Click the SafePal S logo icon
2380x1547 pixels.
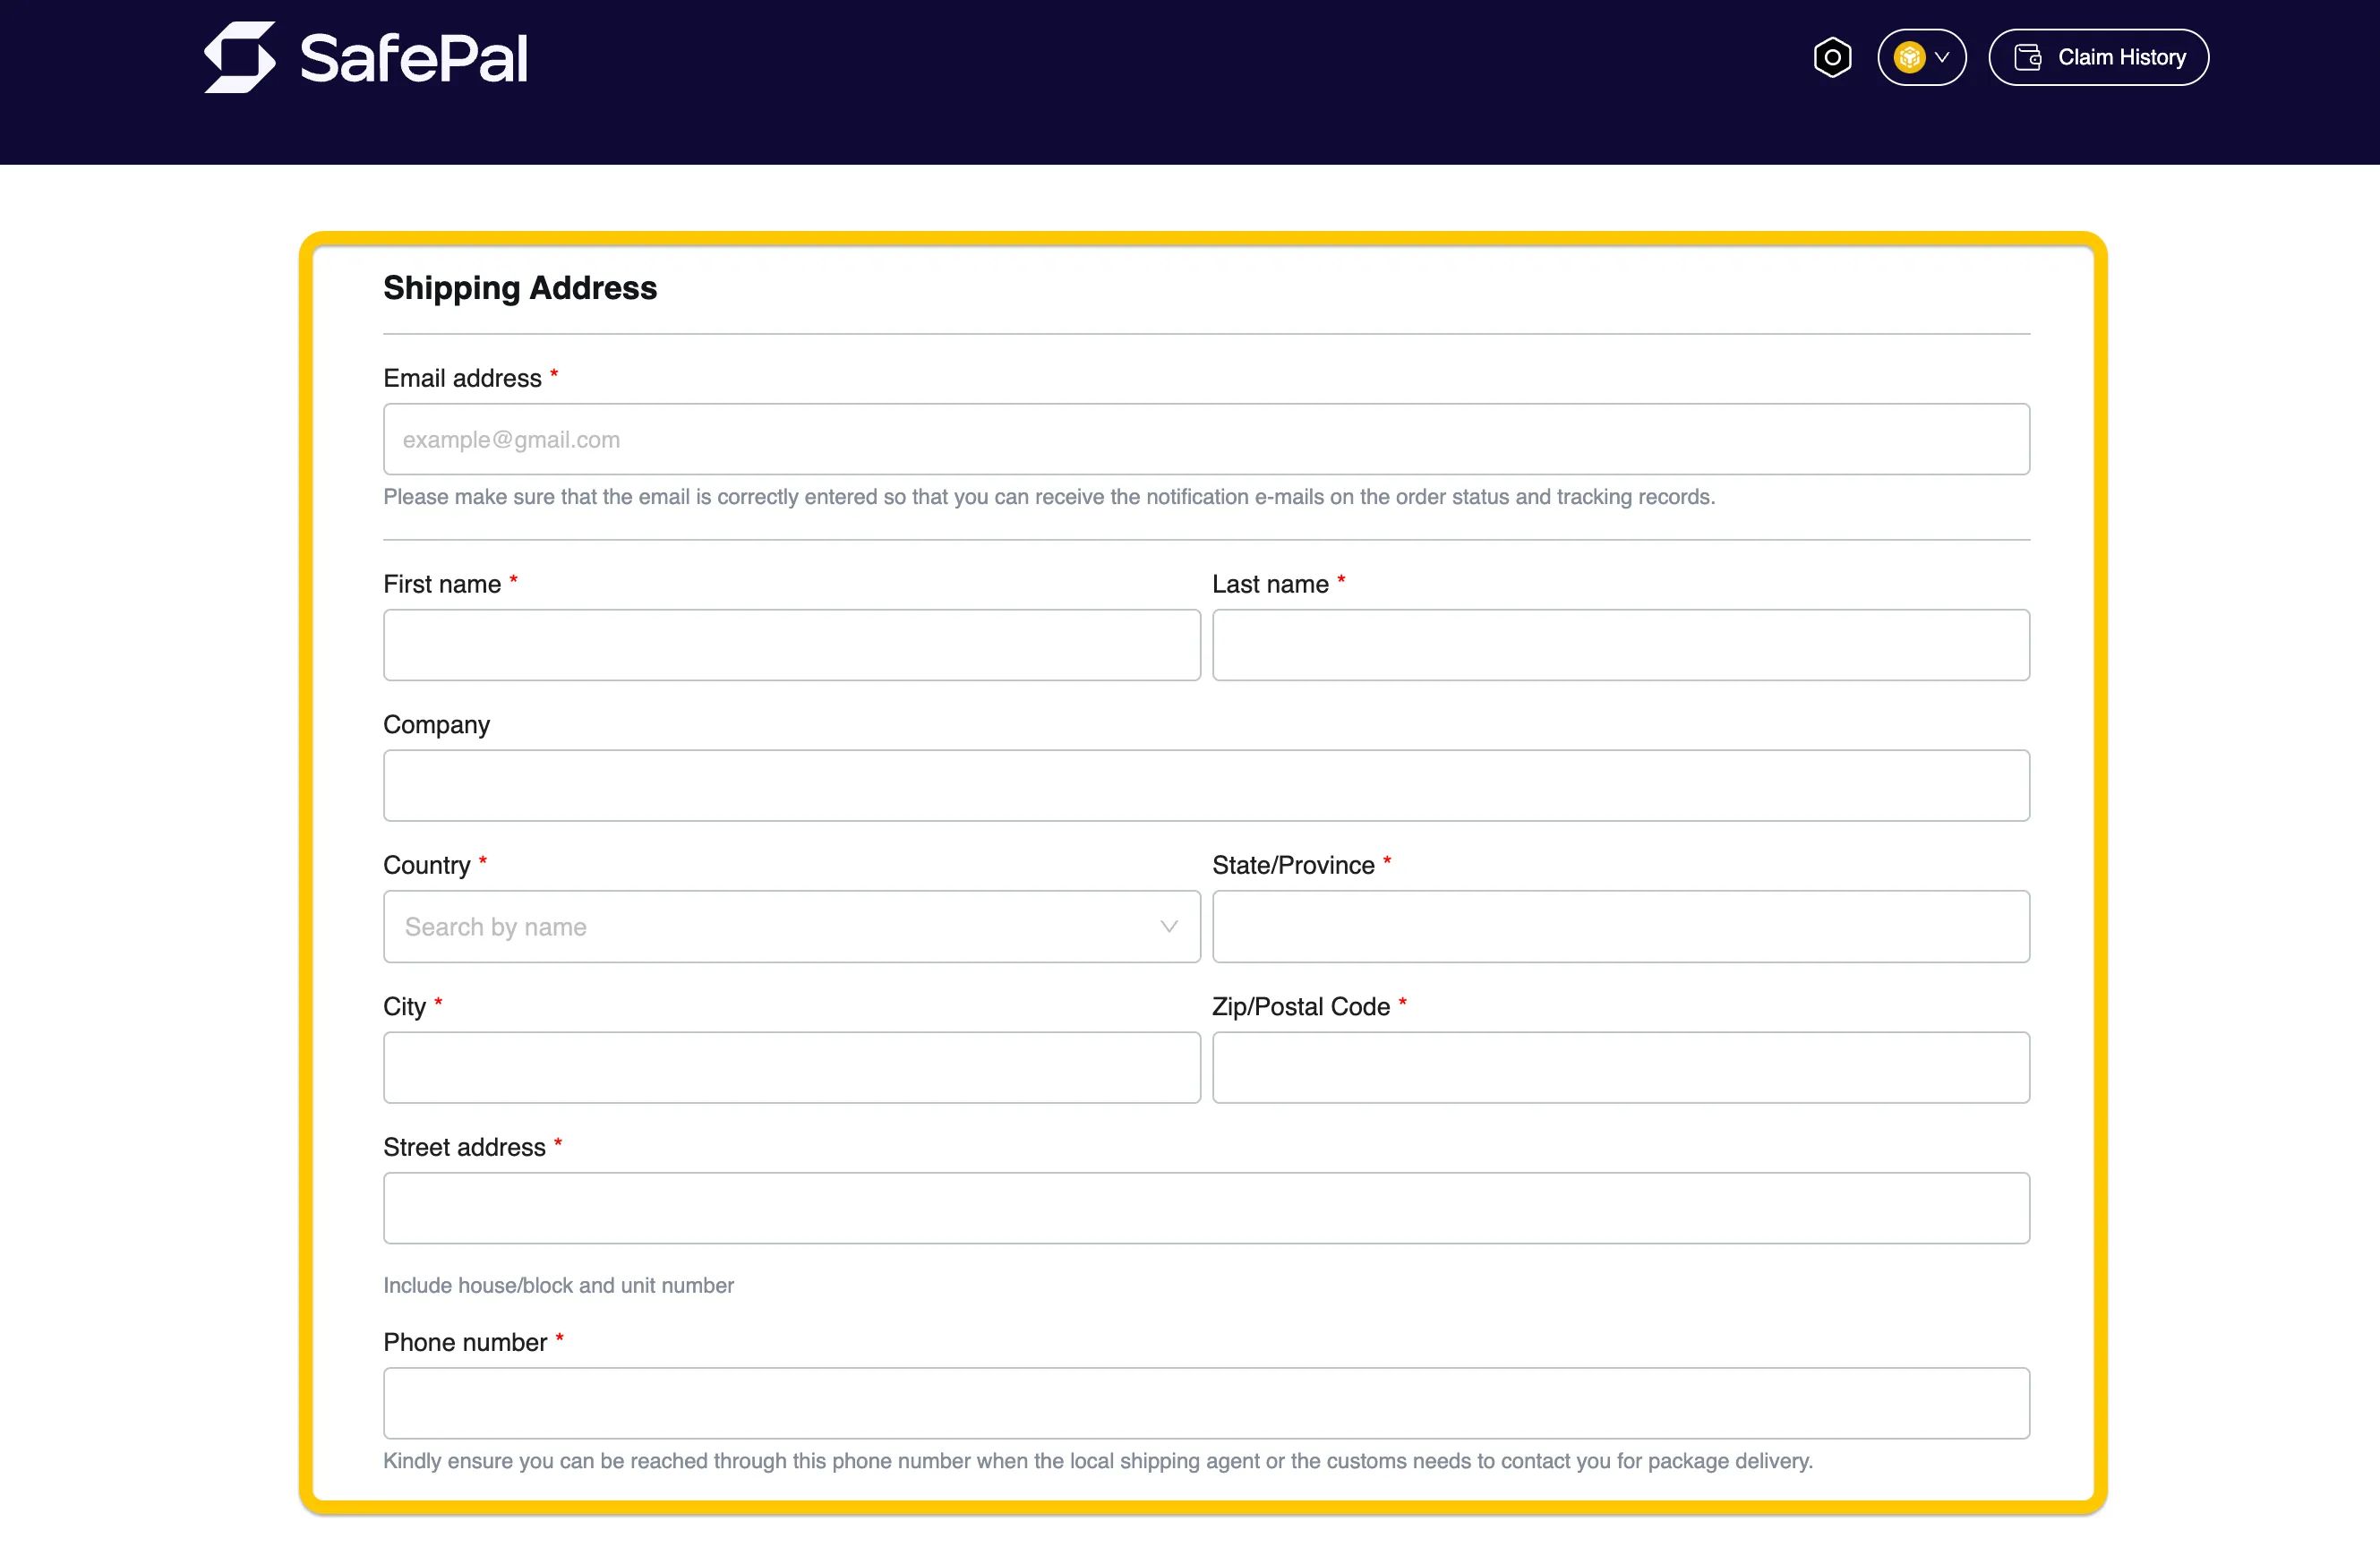pos(240,57)
